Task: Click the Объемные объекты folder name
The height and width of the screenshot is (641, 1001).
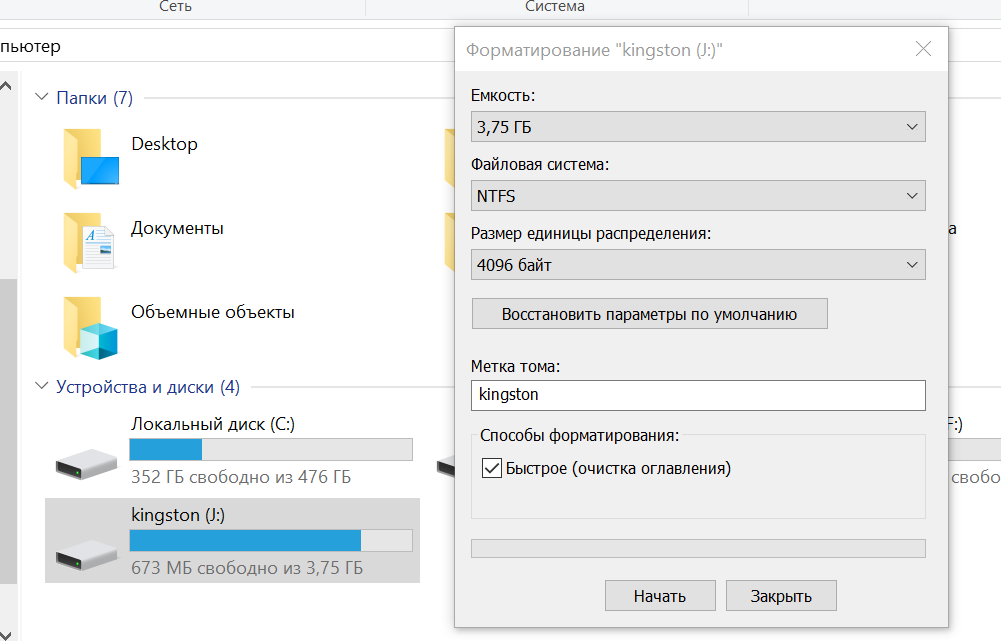Action: click(x=213, y=312)
